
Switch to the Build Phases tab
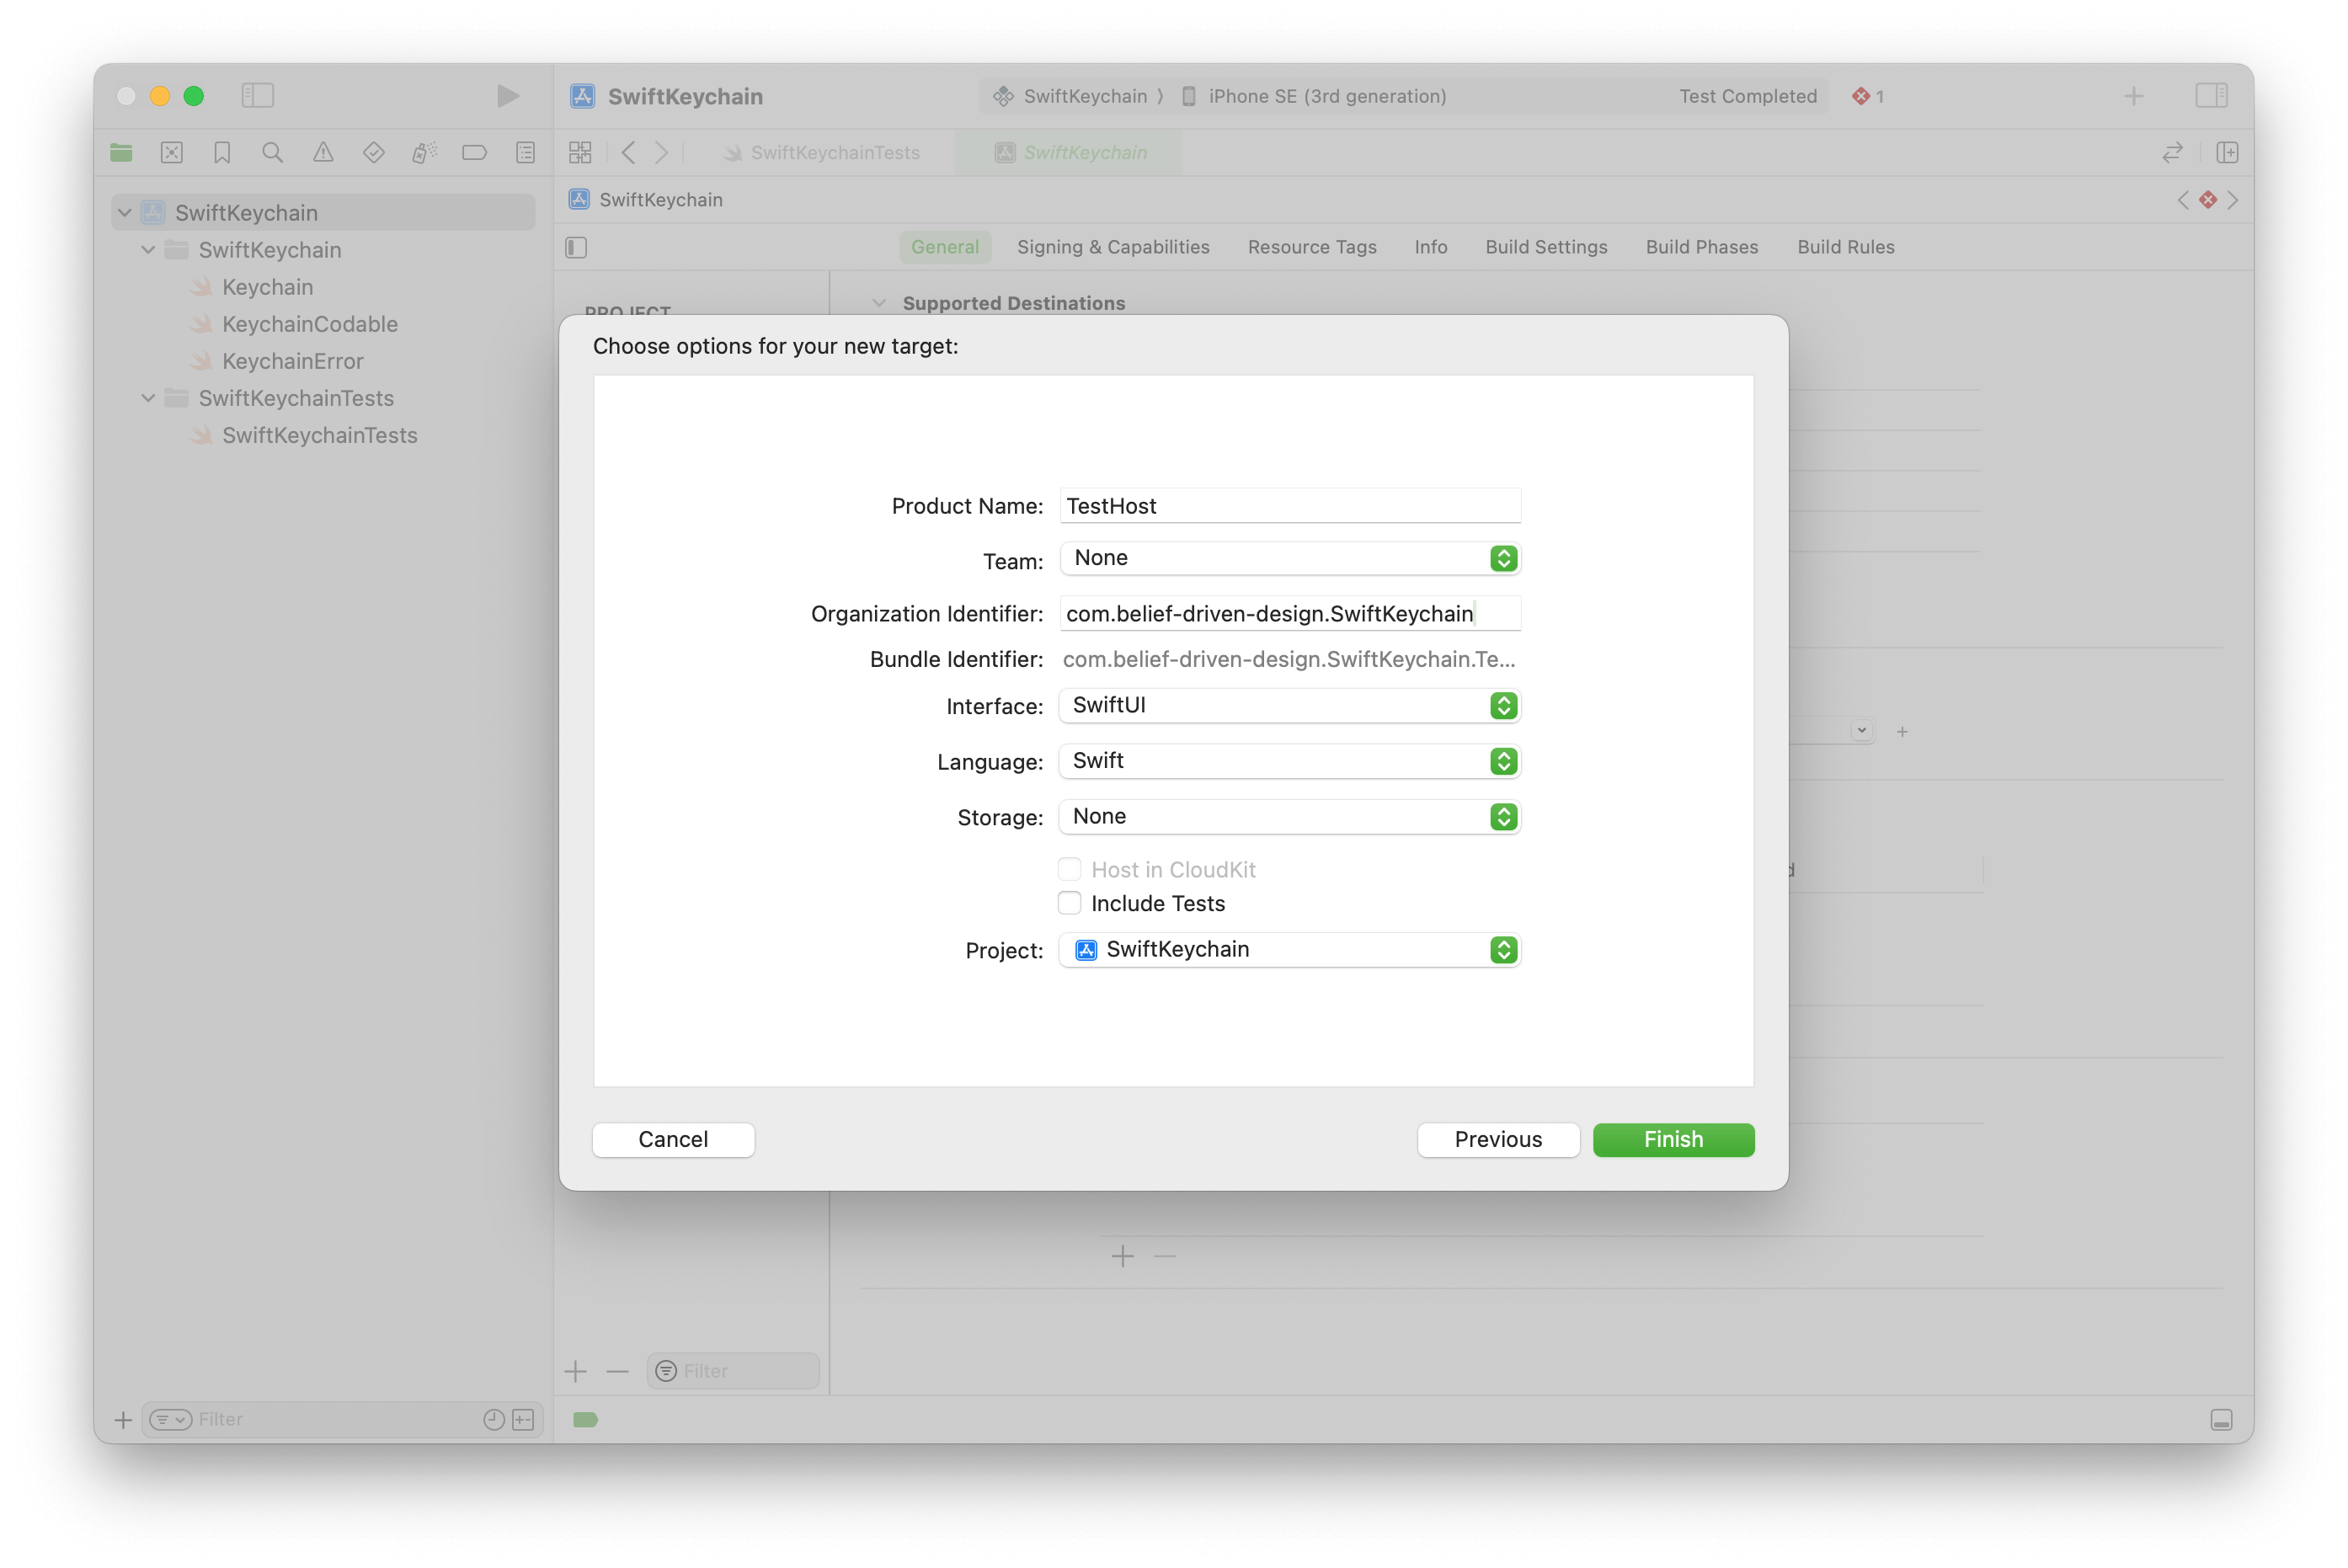tap(1702, 247)
